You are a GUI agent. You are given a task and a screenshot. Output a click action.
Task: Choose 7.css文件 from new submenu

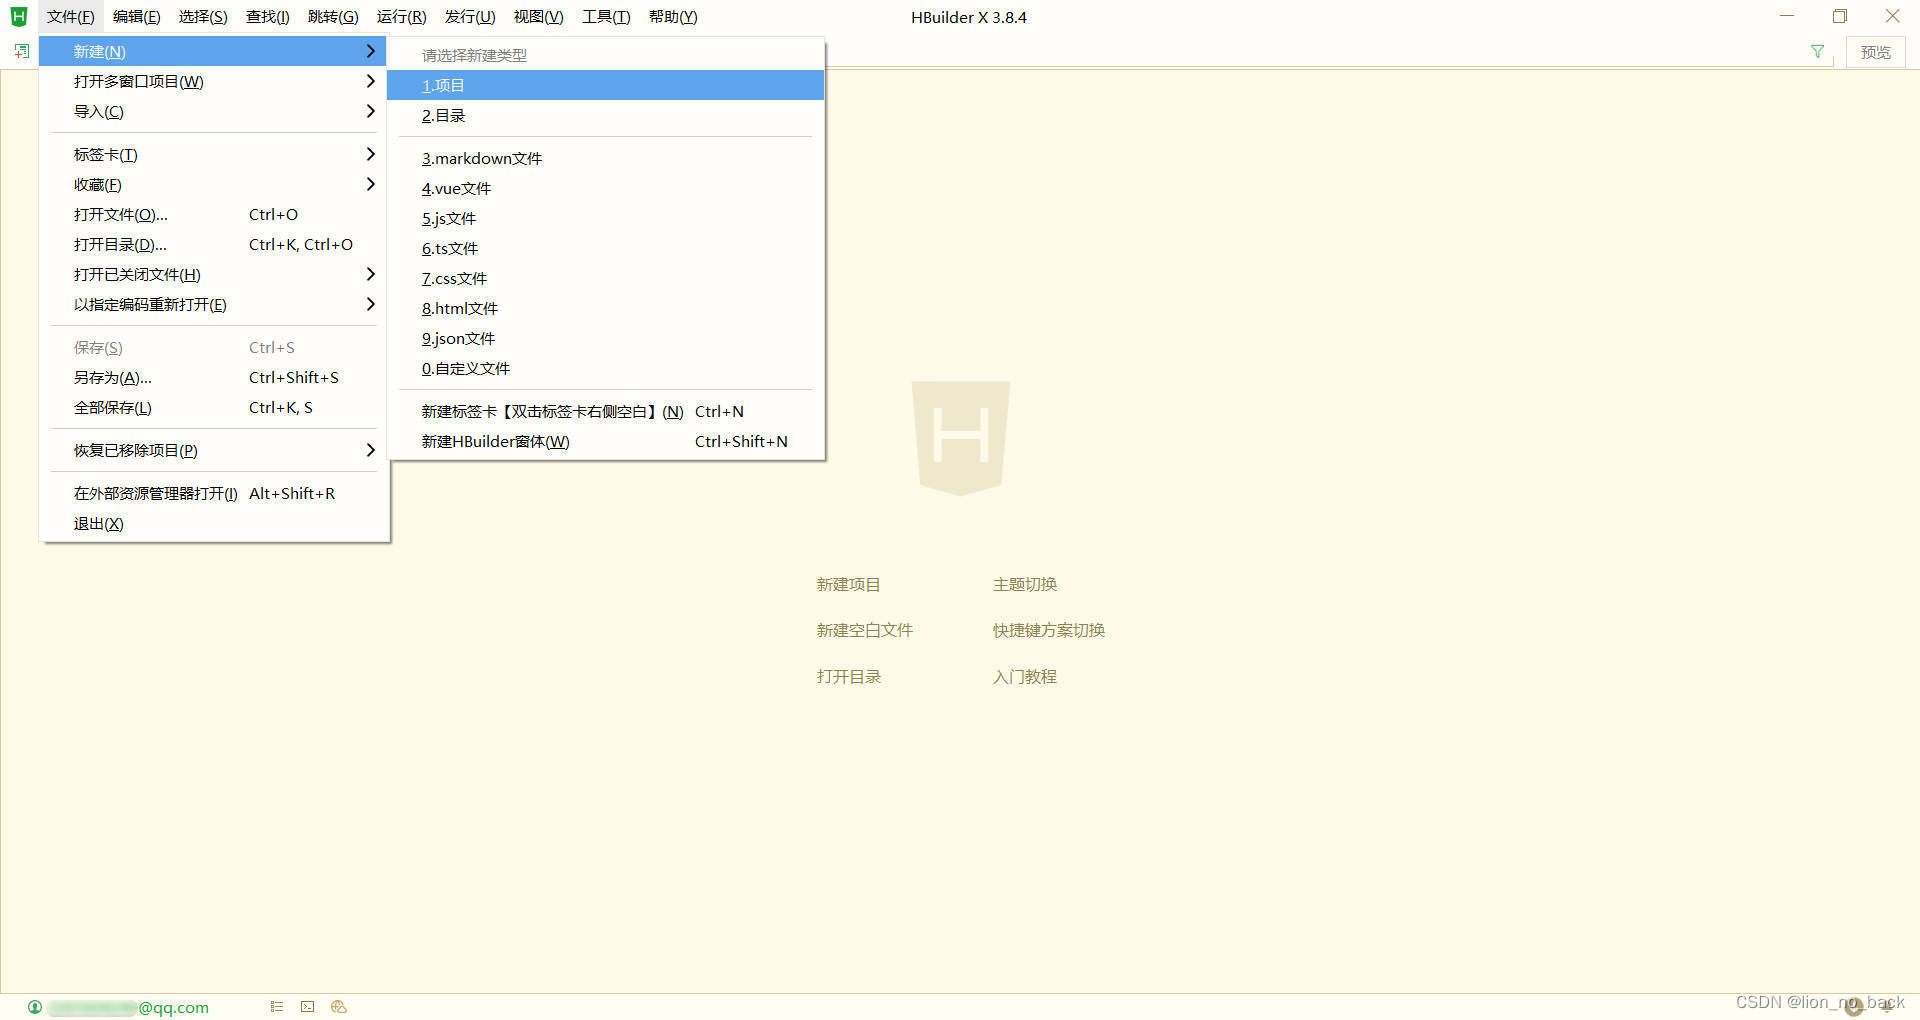point(605,278)
